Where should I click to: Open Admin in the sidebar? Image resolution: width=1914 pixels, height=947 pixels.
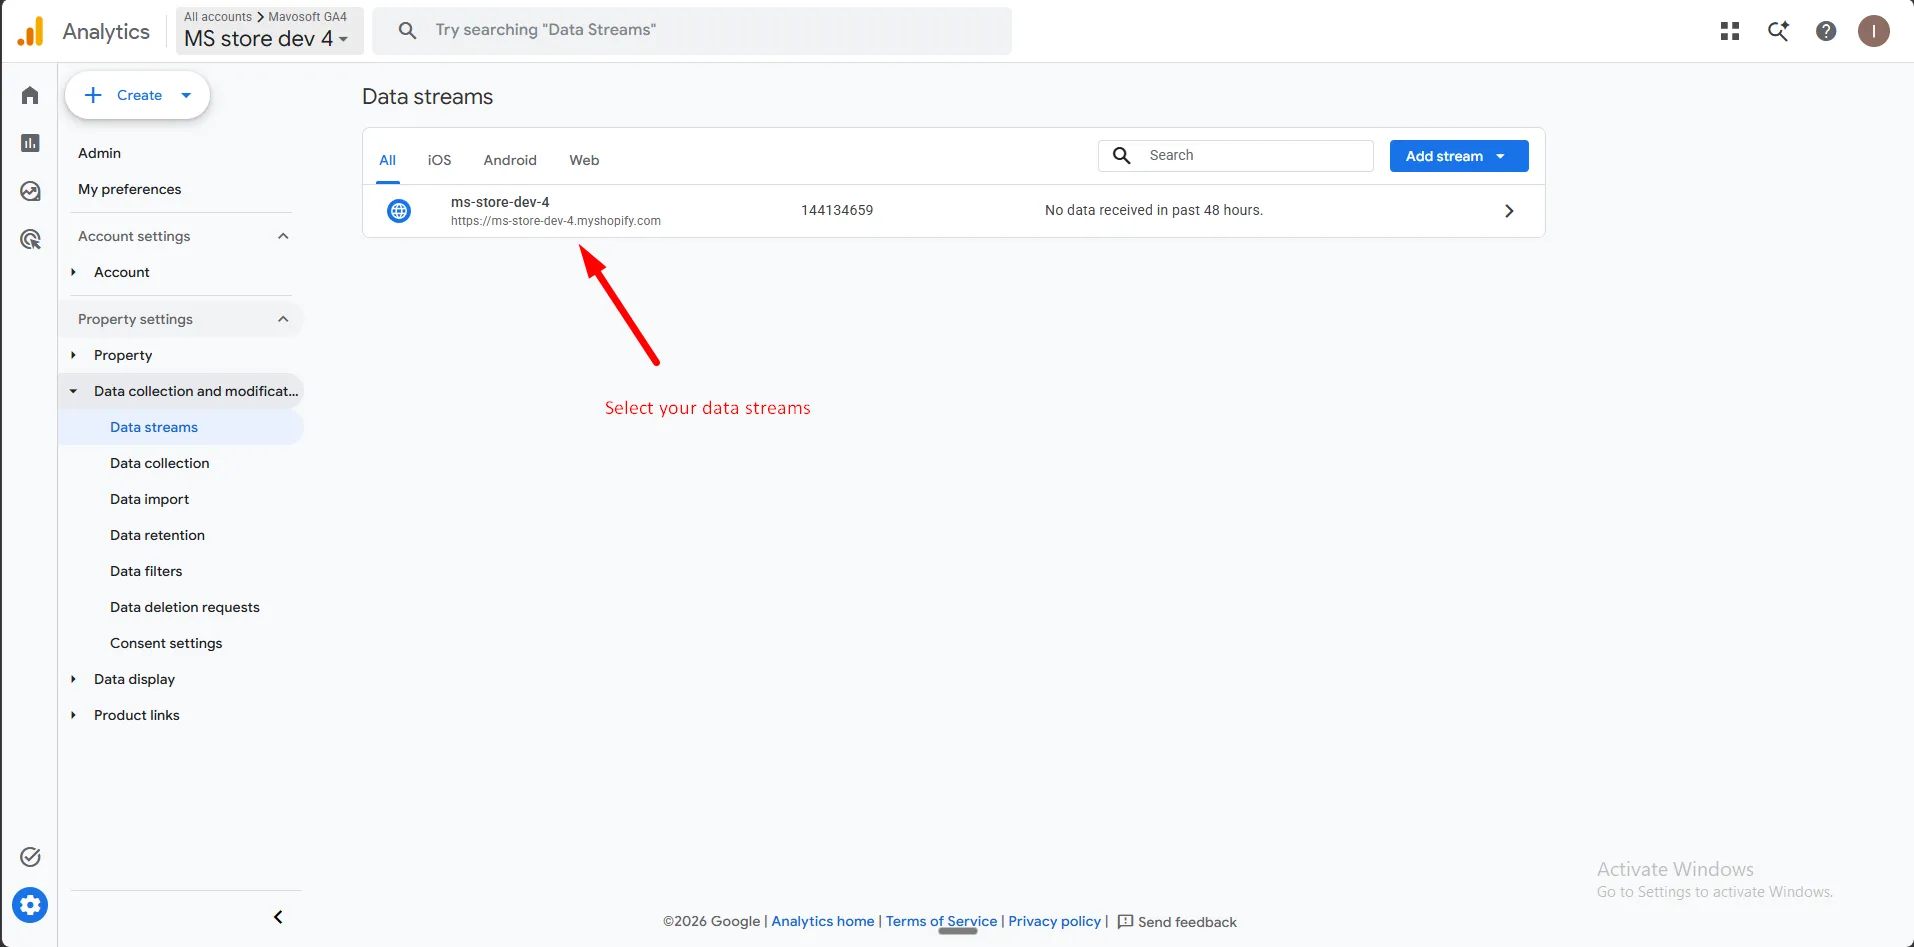[99, 153]
